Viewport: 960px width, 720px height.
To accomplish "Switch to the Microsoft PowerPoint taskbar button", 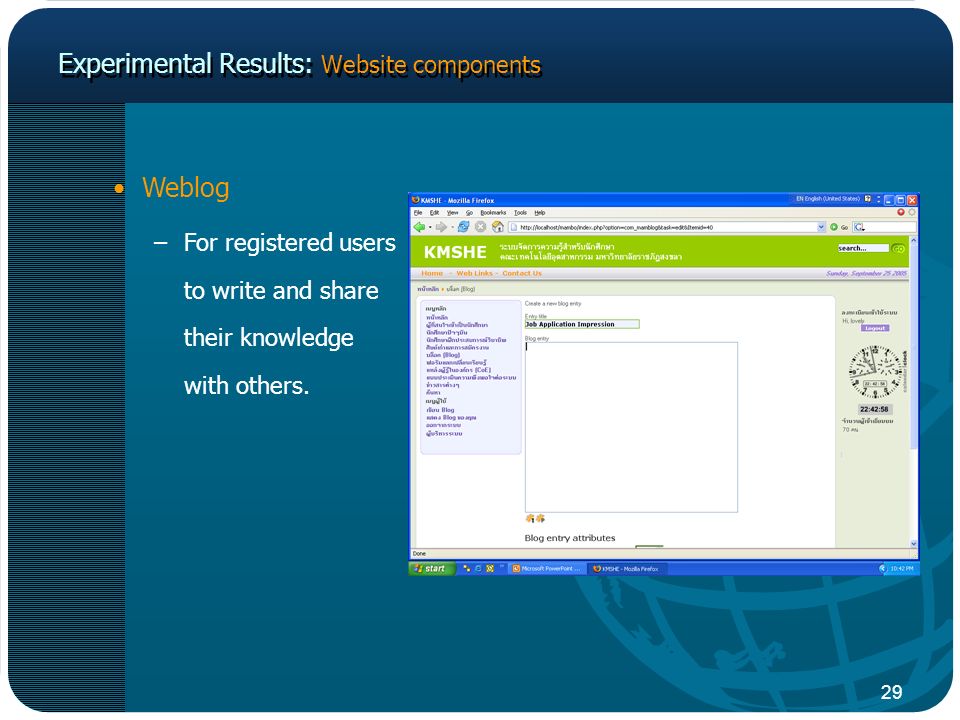I will pos(546,569).
